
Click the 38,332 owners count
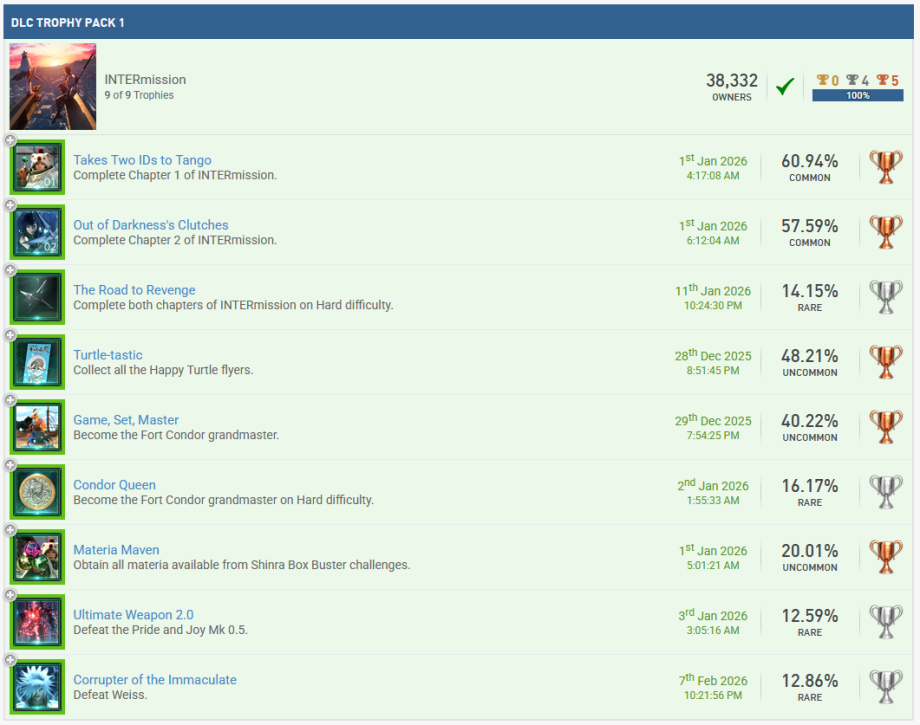(731, 81)
